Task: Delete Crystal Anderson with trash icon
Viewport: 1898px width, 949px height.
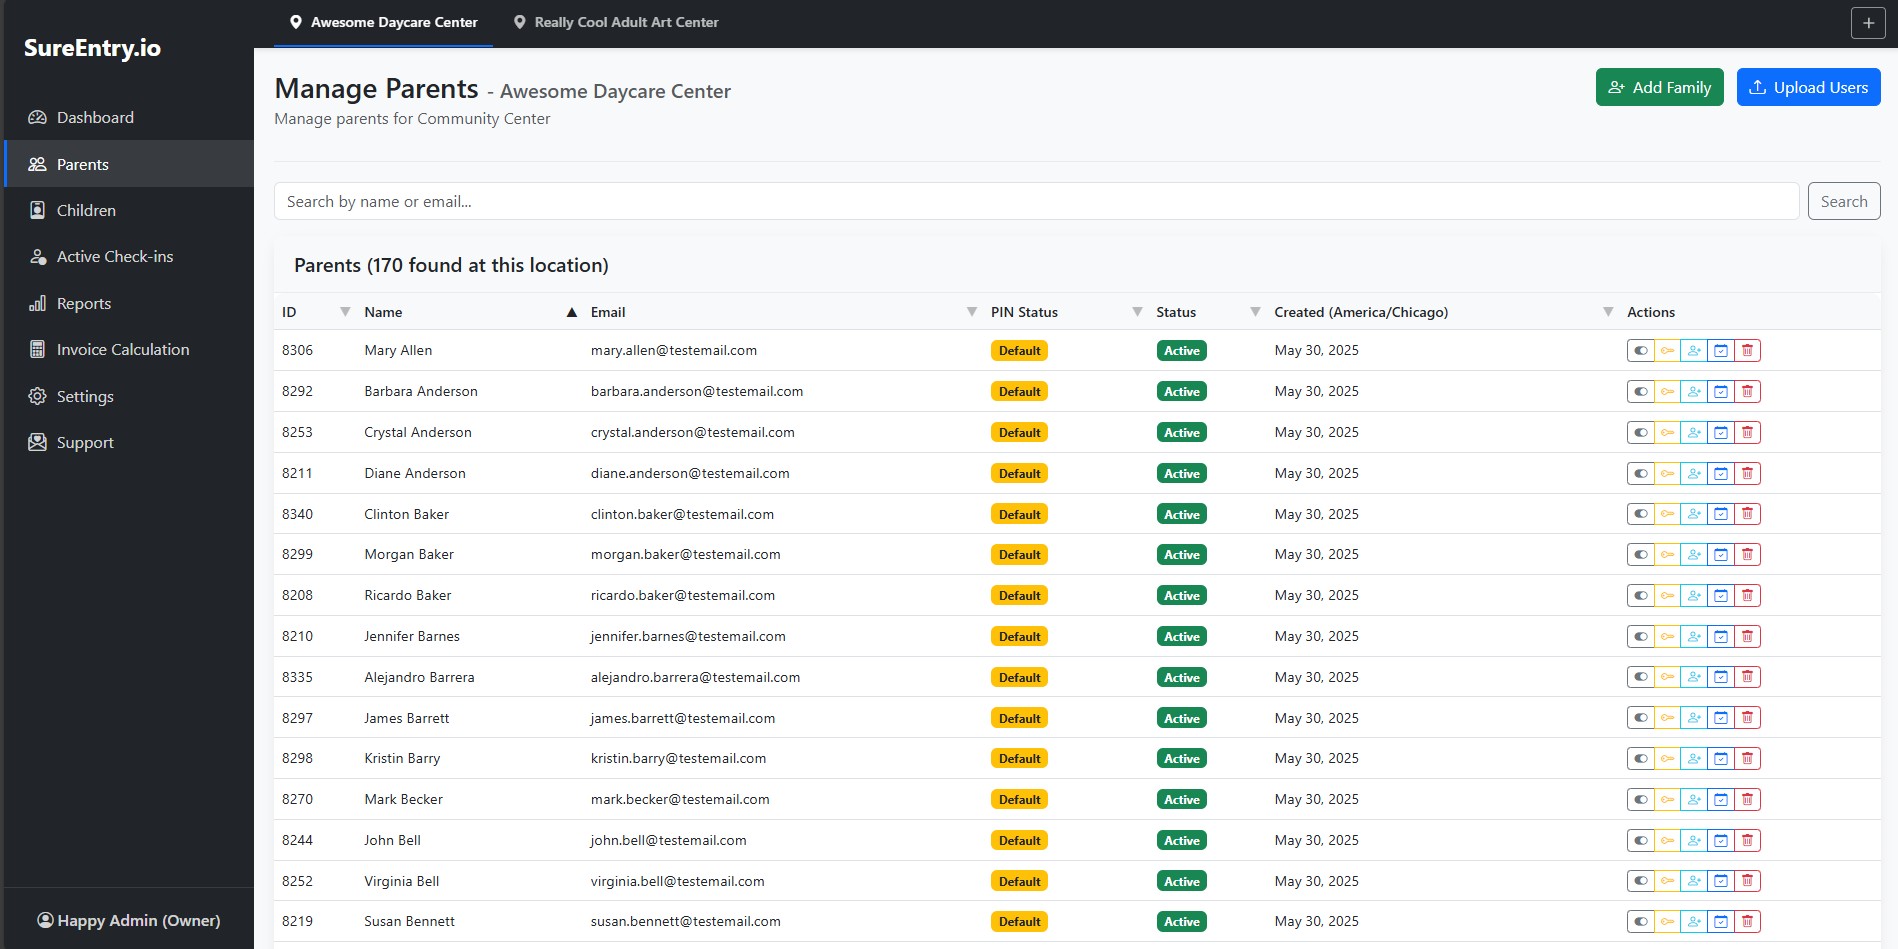Action: (1747, 432)
